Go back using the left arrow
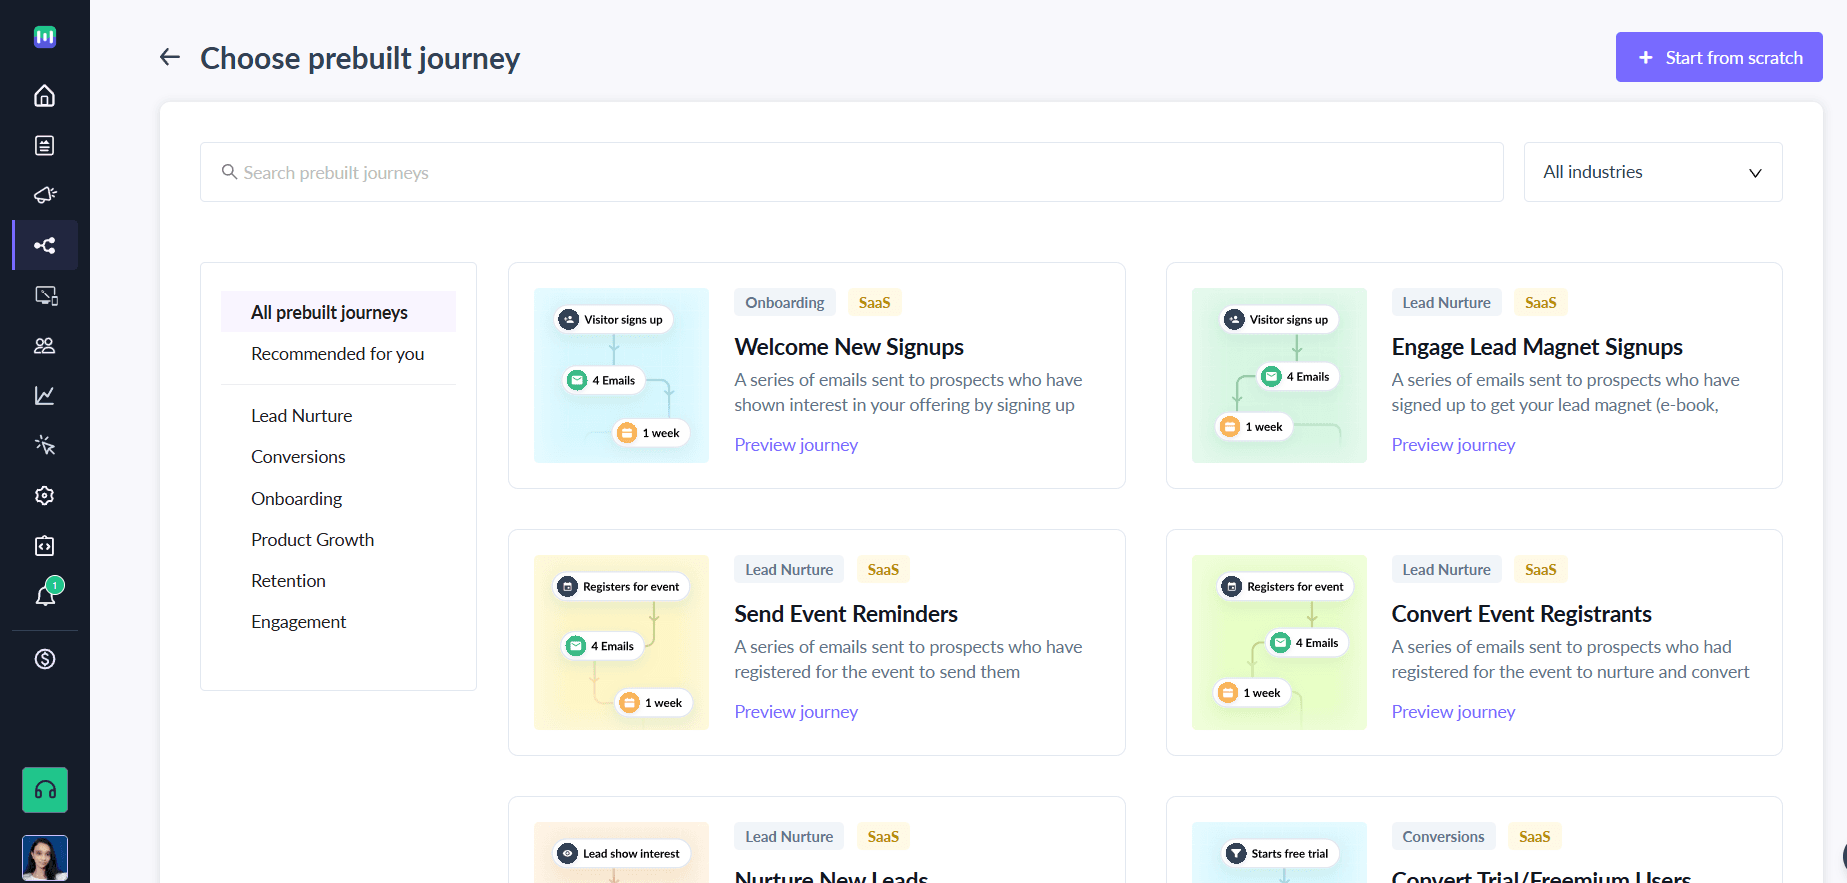 [x=170, y=57]
